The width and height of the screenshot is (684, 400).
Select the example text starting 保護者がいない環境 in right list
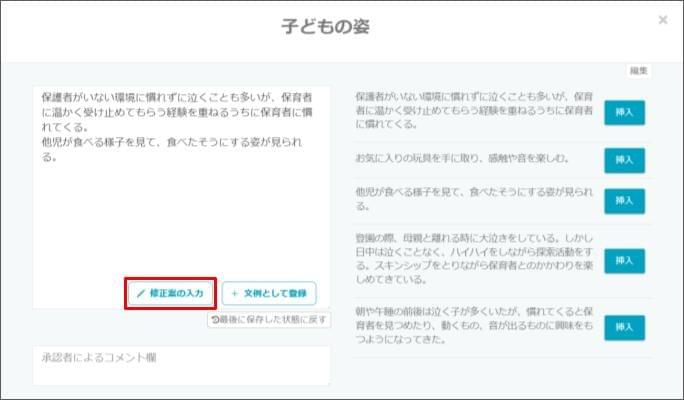[x=475, y=112]
